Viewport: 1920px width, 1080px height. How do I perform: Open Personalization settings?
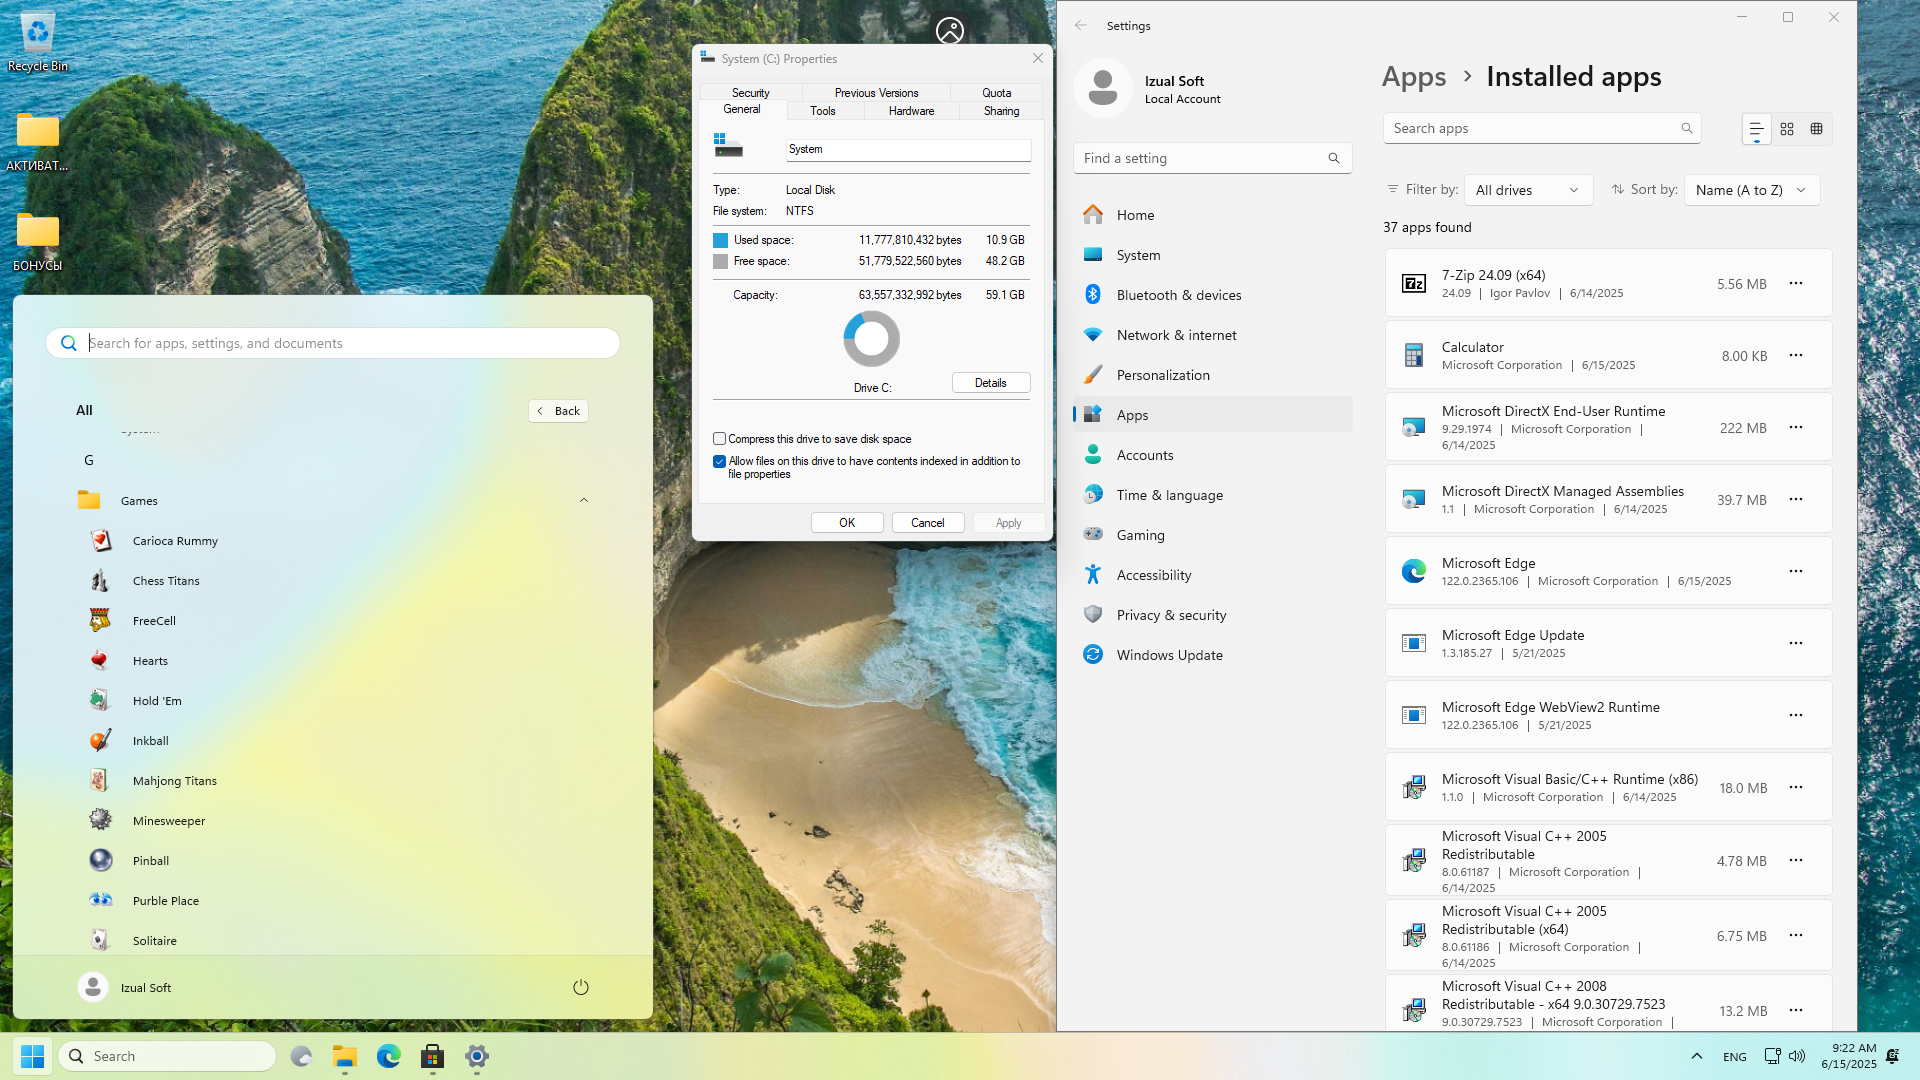[x=1213, y=375]
